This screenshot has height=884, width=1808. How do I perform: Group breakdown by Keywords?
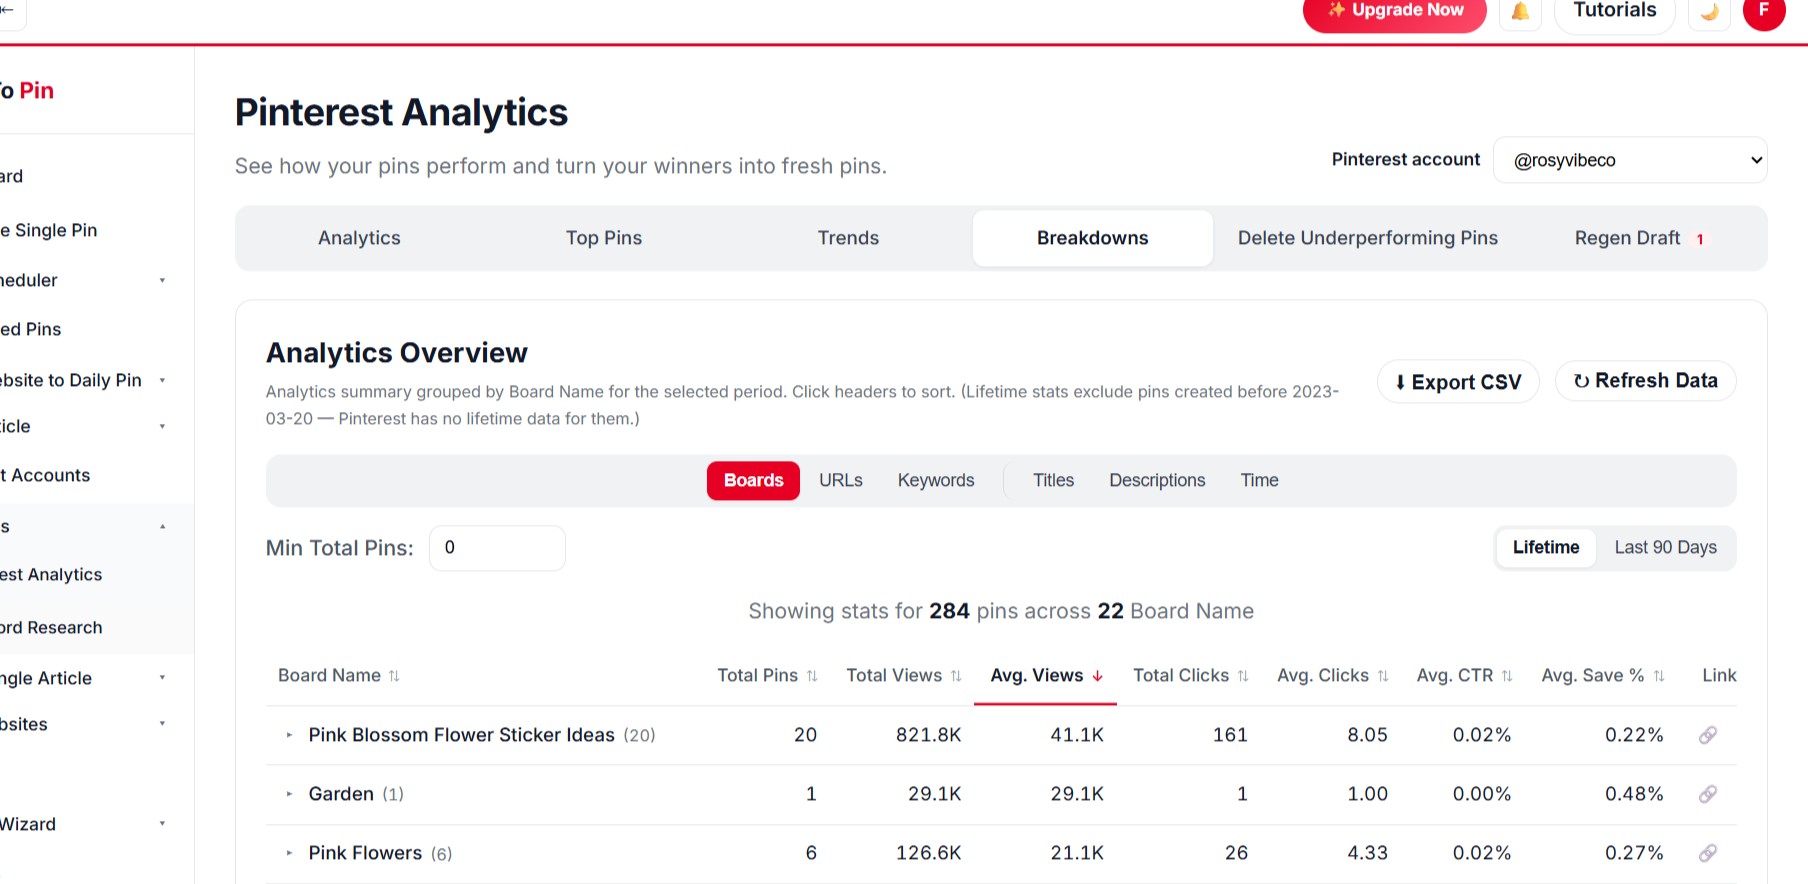coord(936,481)
